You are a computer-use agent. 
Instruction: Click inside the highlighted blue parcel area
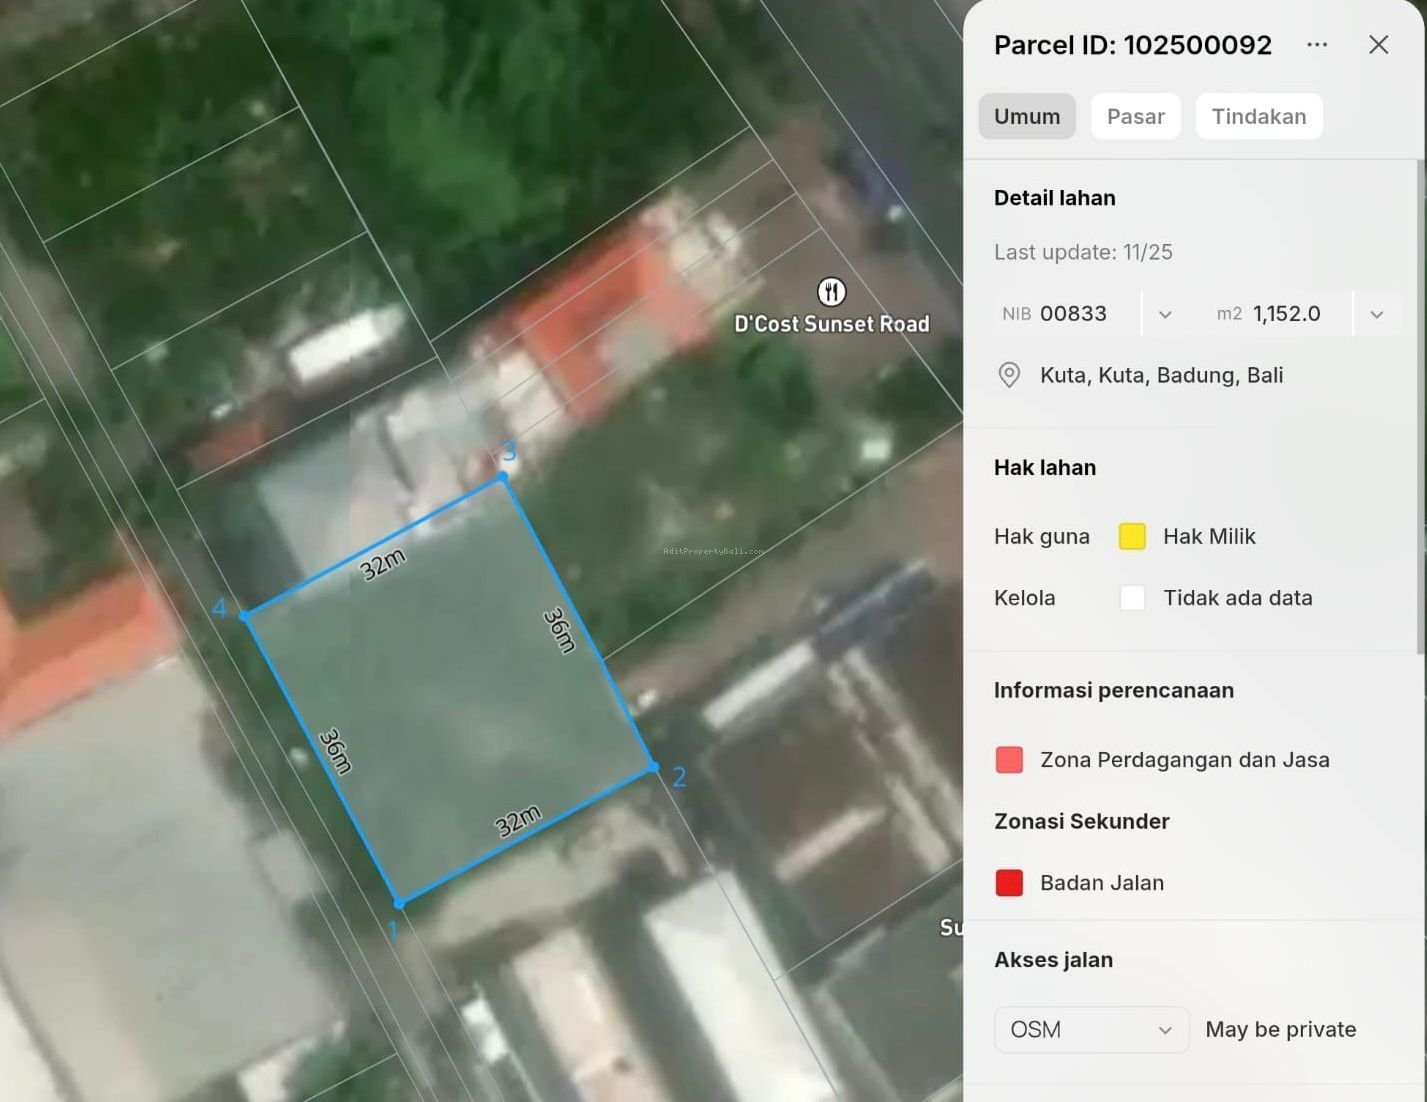click(450, 690)
